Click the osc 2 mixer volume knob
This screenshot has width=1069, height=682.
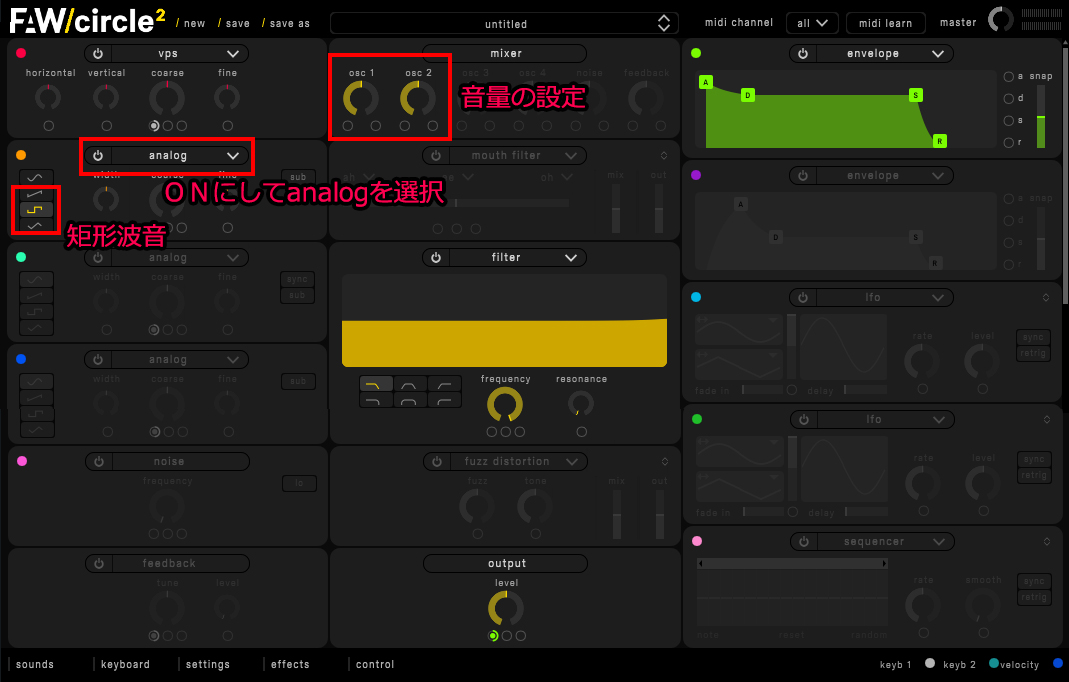click(418, 98)
